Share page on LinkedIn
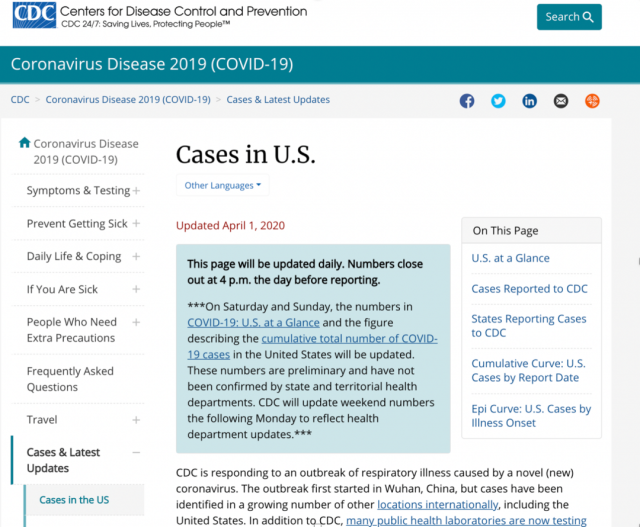Image resolution: width=640 pixels, height=527 pixels. (x=529, y=101)
